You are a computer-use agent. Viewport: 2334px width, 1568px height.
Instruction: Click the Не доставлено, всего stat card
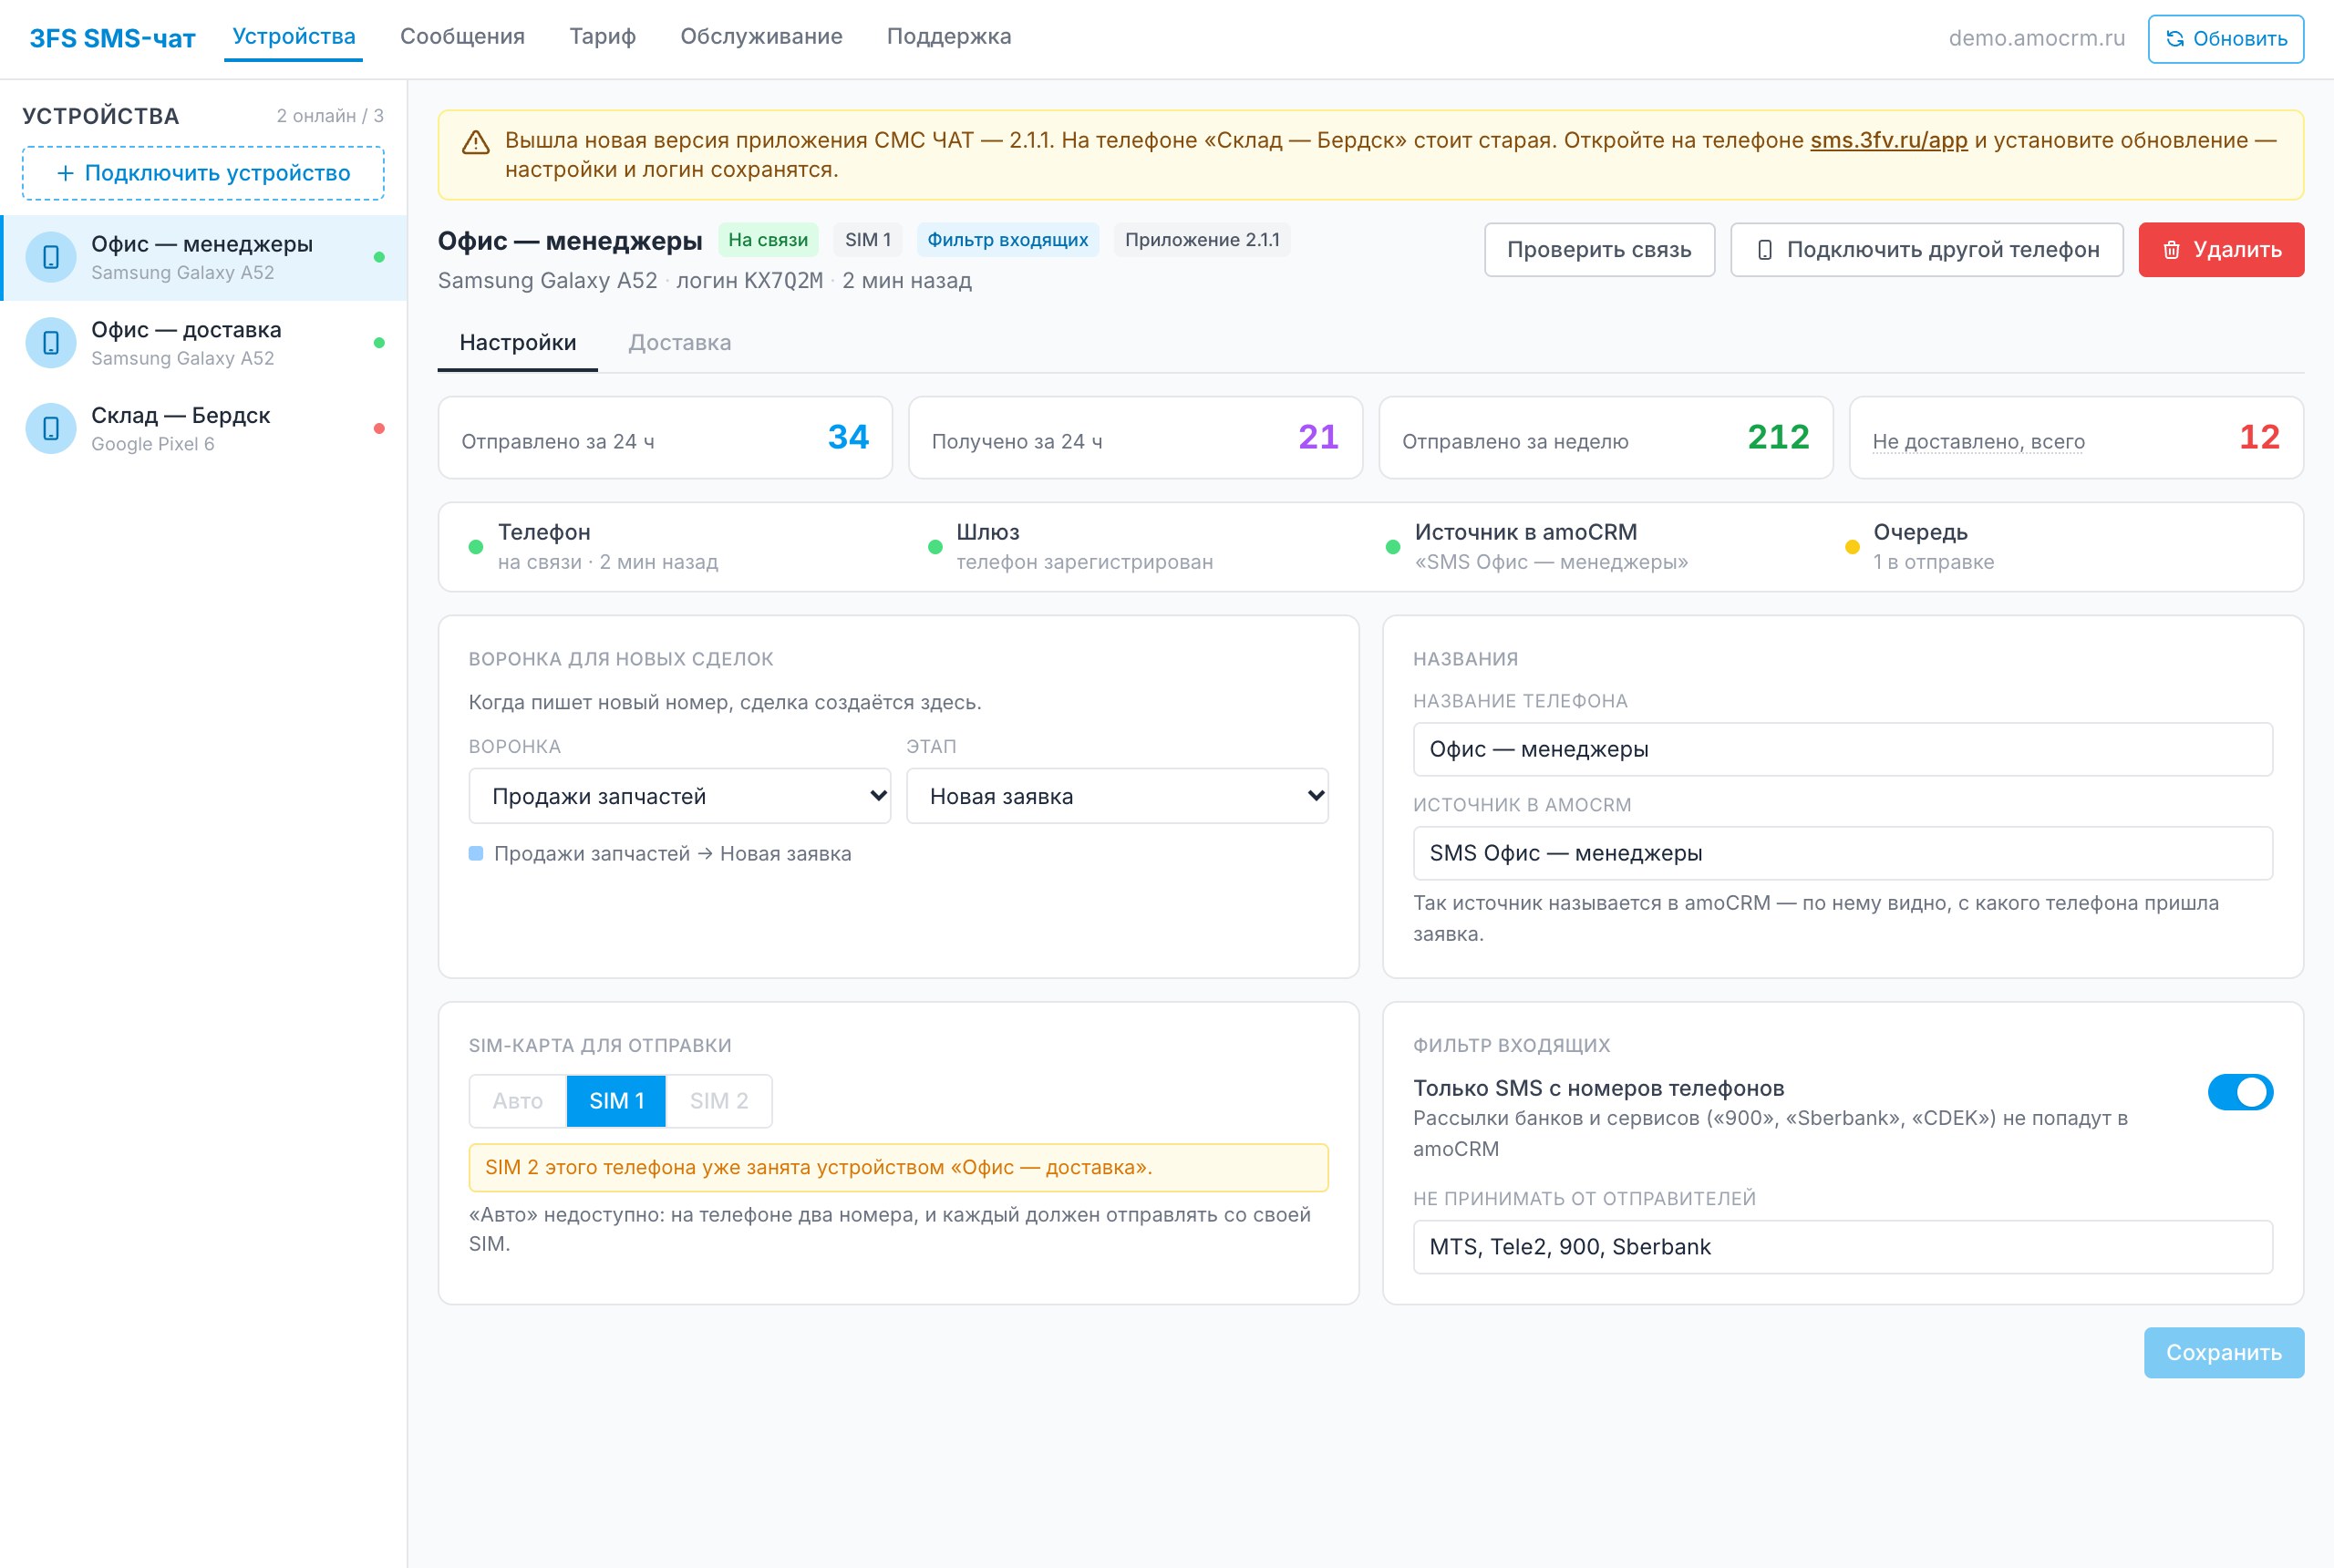point(2076,438)
